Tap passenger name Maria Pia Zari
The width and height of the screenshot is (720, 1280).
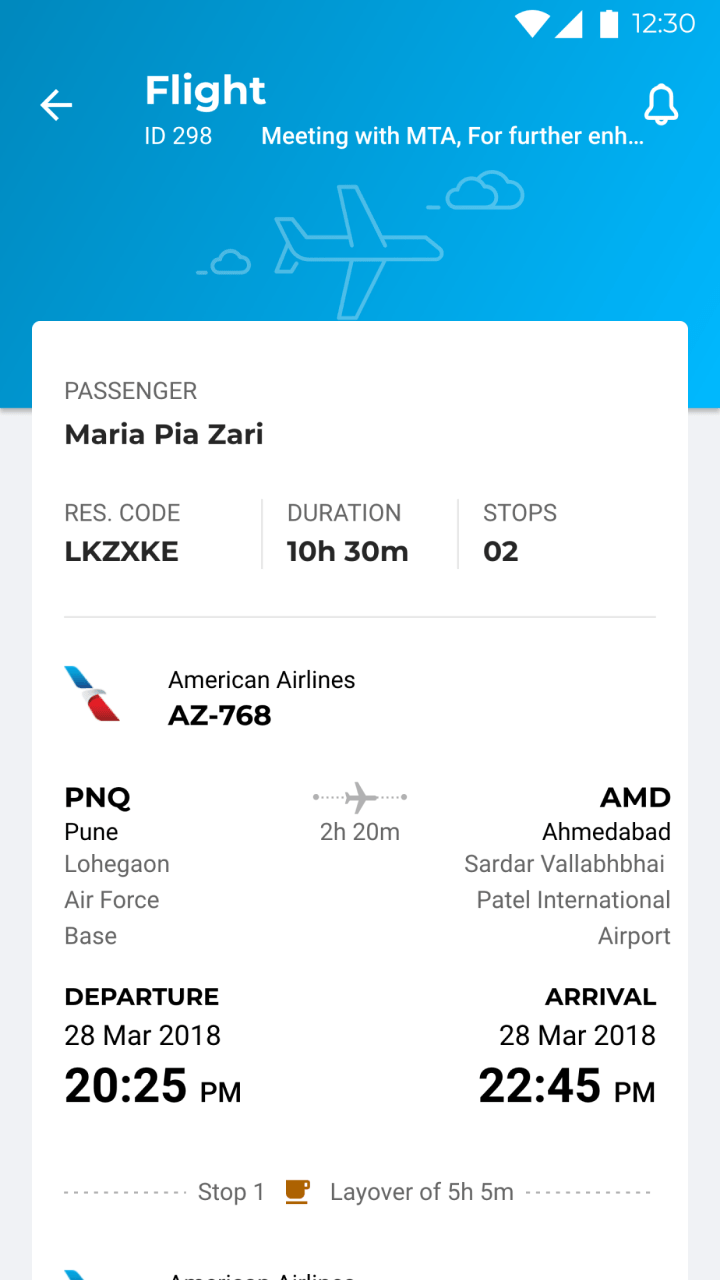click(164, 434)
